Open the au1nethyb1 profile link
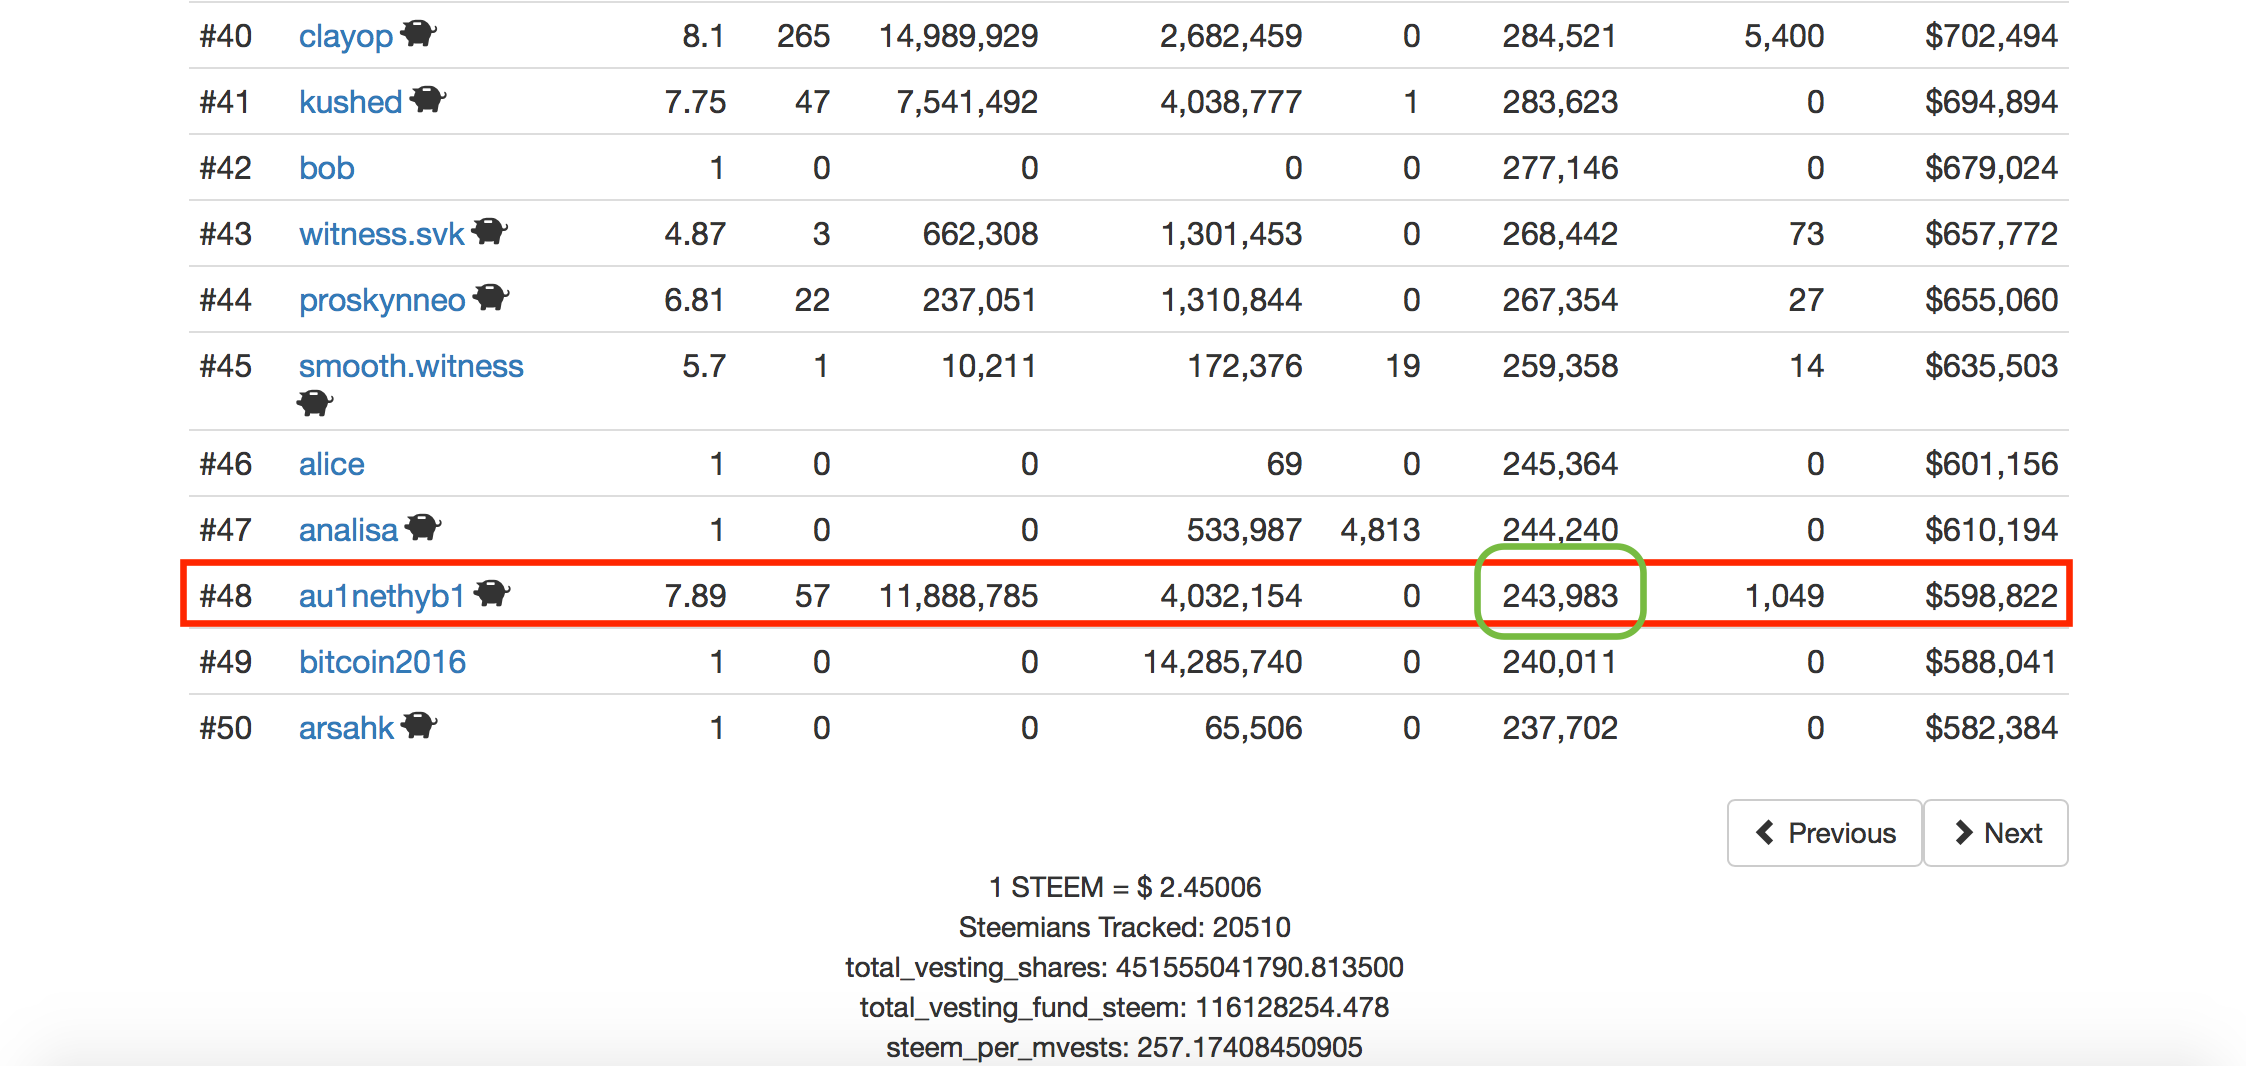2246x1066 pixels. point(382,596)
